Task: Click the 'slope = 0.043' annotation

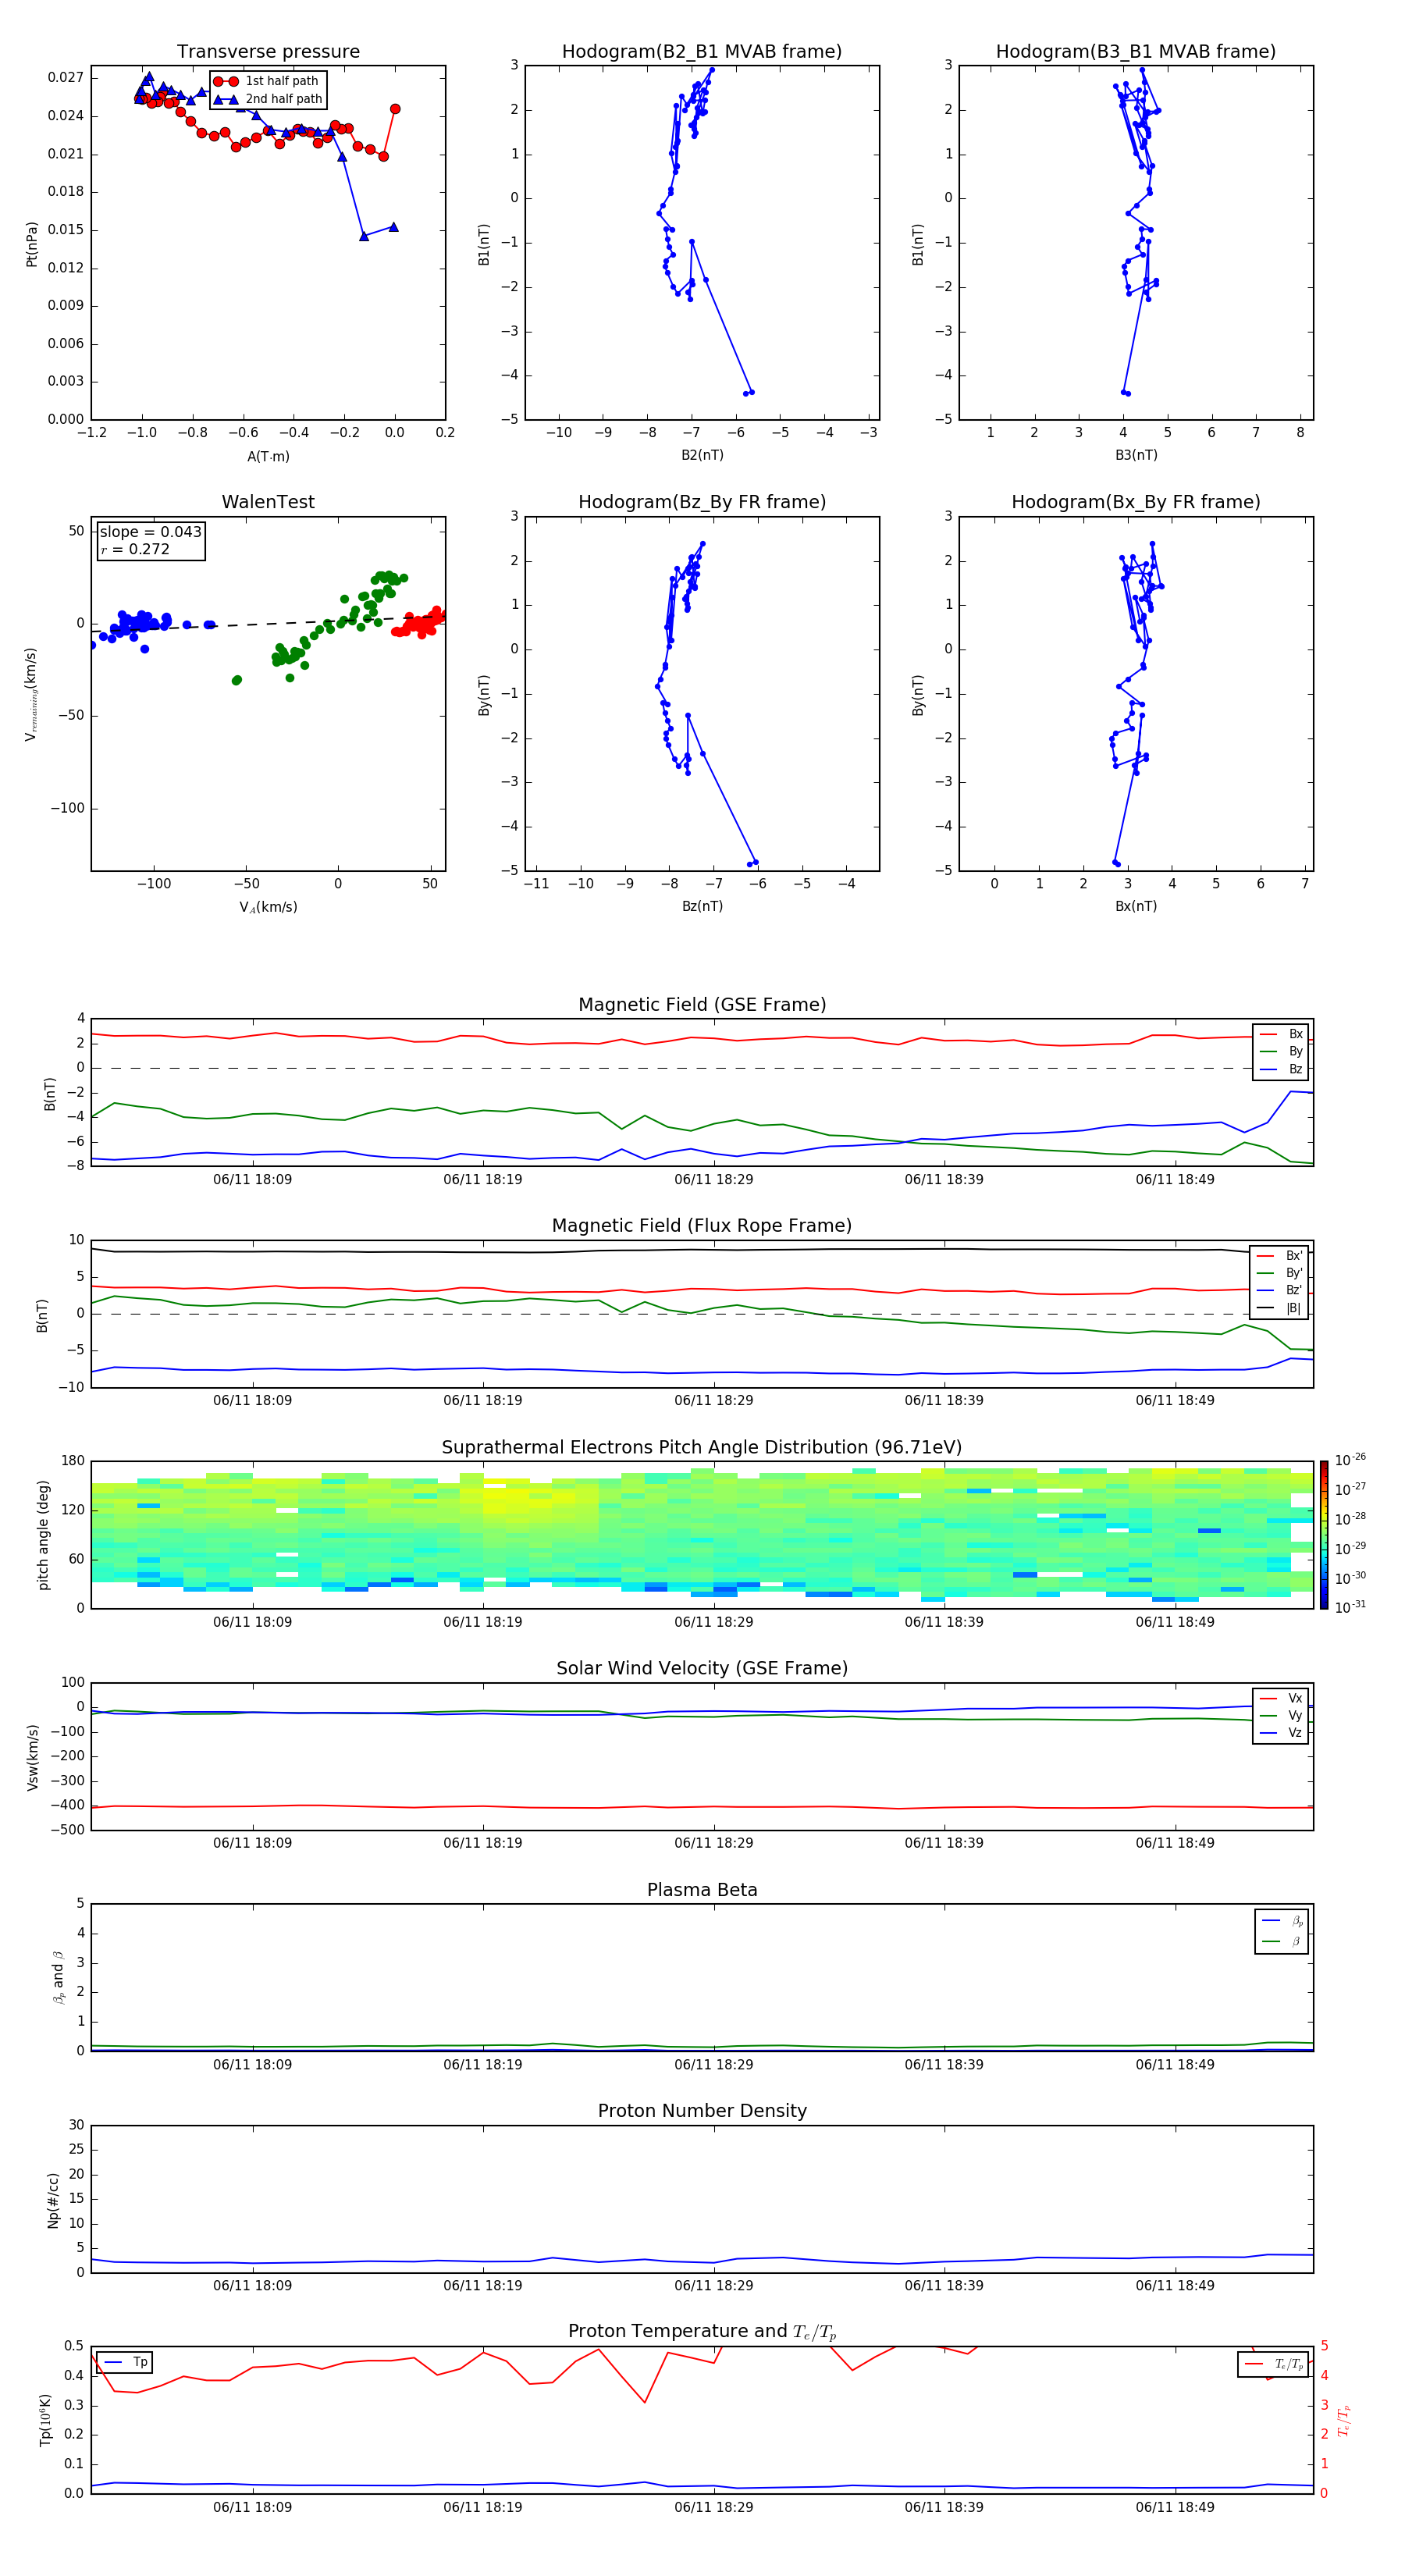Action: click(x=151, y=532)
